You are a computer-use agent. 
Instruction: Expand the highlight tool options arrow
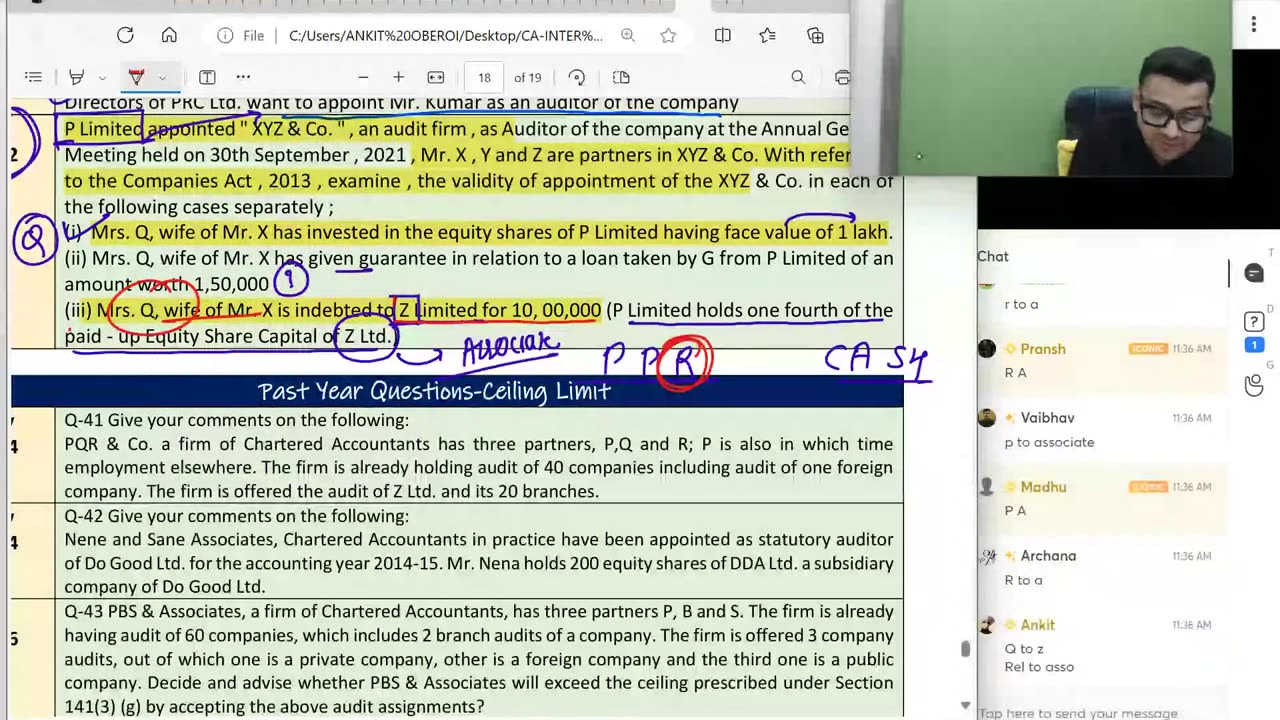pos(101,77)
